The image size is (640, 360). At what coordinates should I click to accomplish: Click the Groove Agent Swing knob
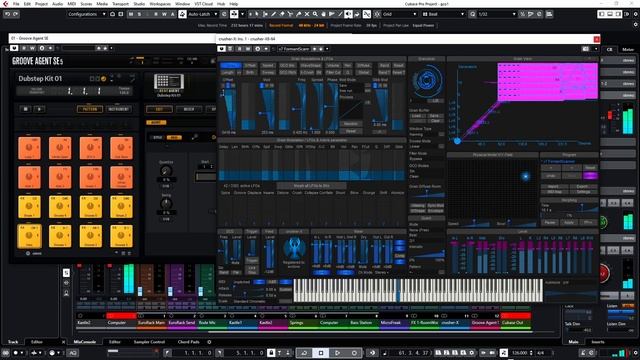166,204
